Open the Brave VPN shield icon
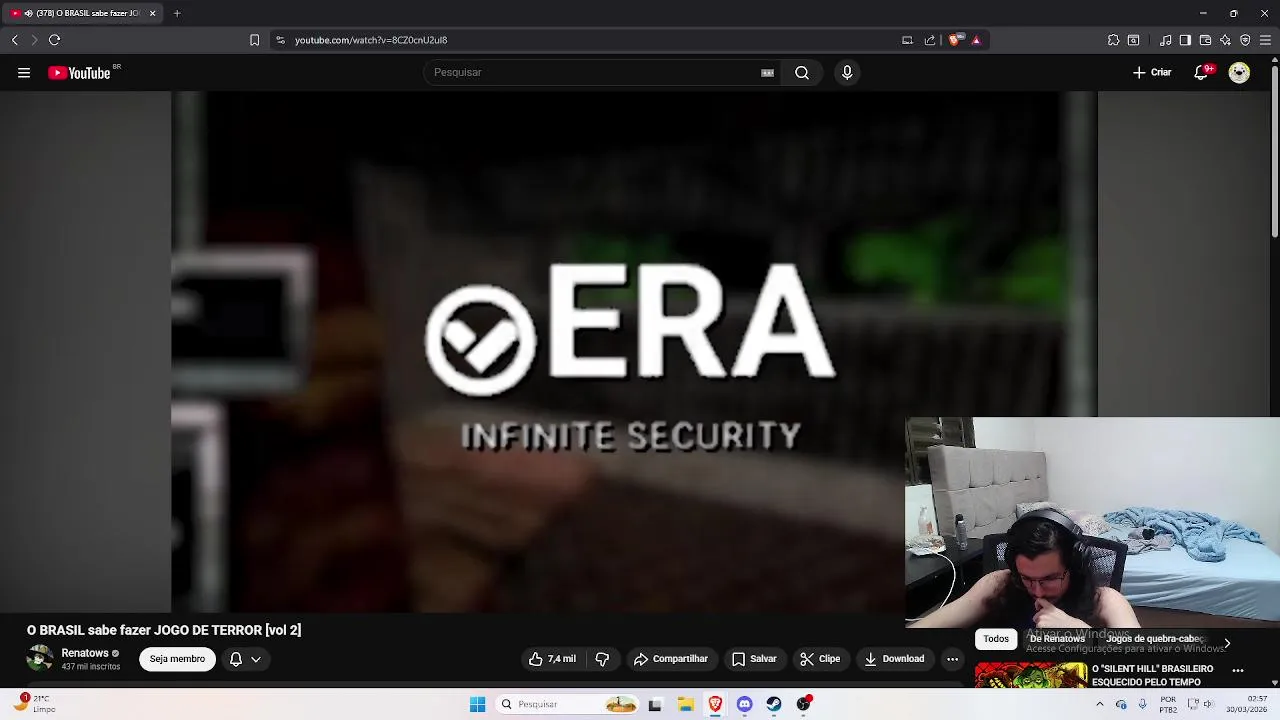Image resolution: width=1280 pixels, height=720 pixels. (1245, 40)
